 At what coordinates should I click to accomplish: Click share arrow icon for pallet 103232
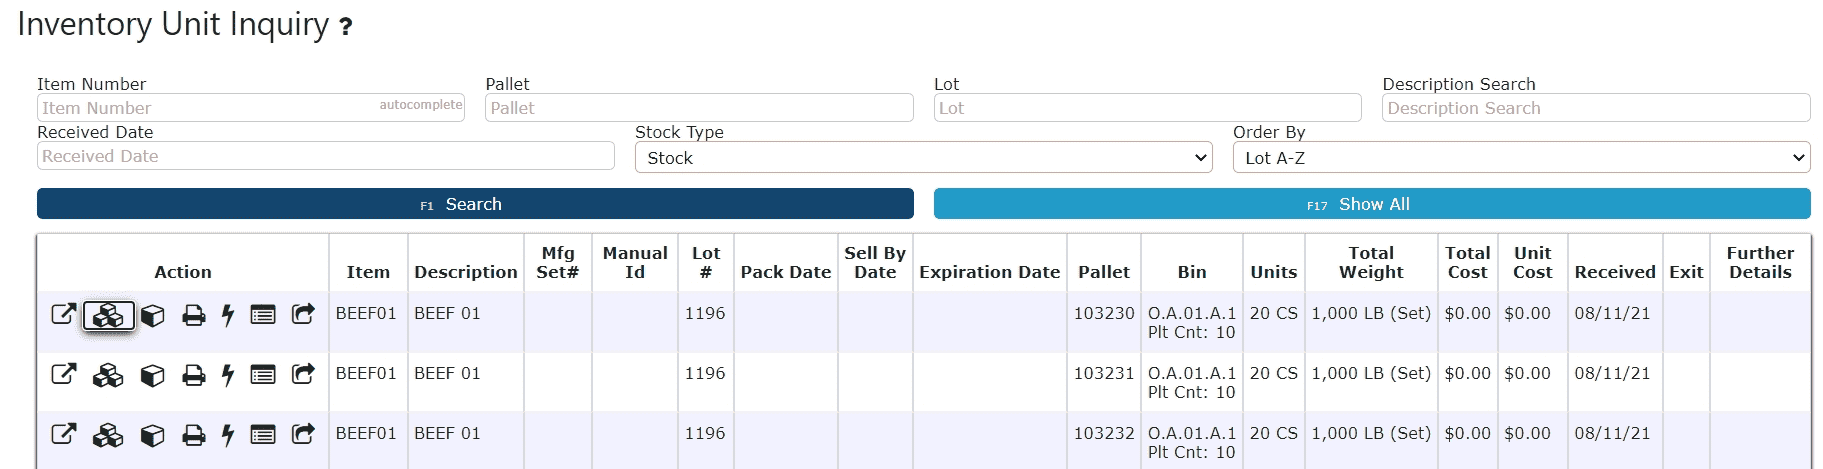click(303, 434)
